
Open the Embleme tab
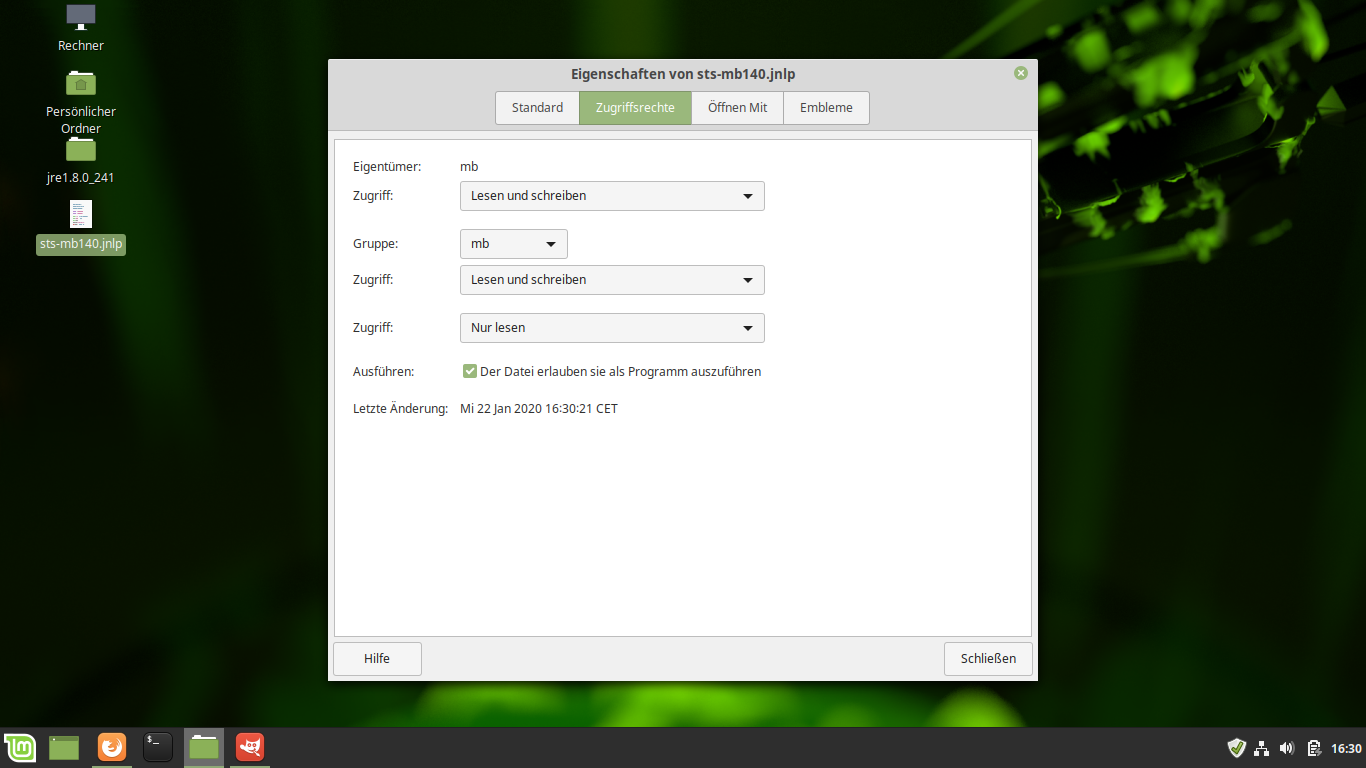(x=826, y=108)
